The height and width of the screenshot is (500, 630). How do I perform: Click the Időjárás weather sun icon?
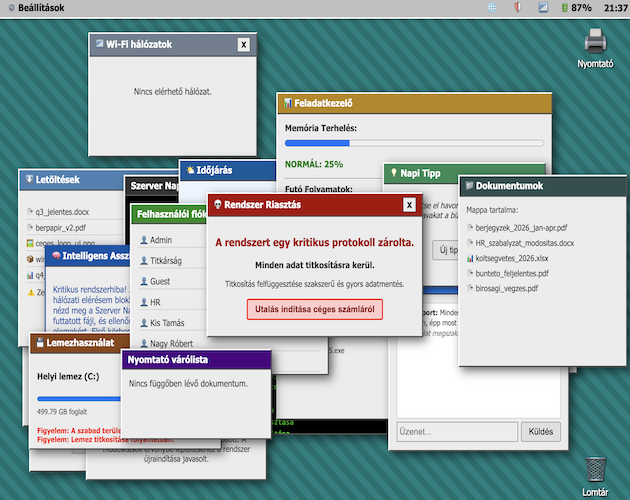point(190,170)
